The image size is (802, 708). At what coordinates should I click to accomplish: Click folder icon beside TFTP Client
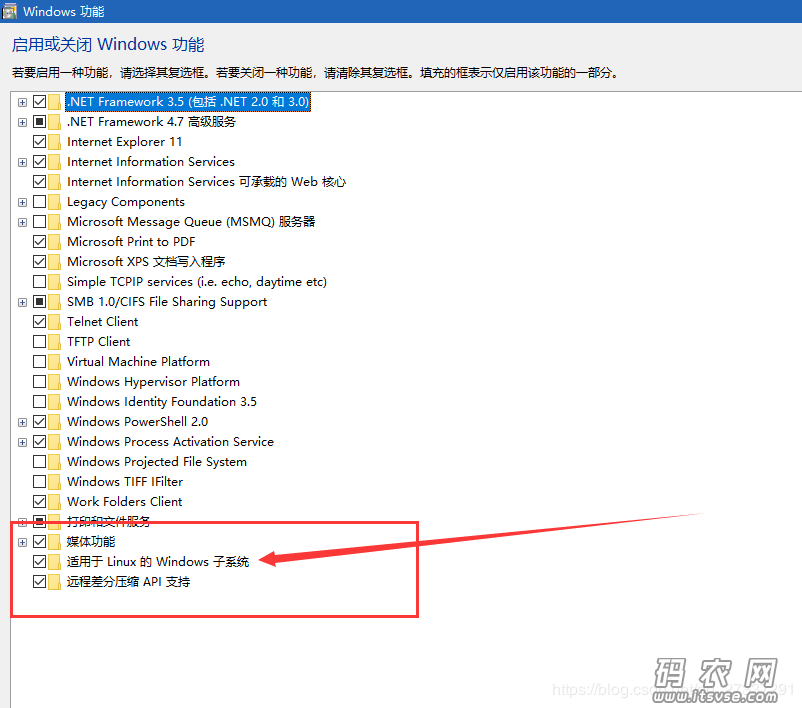click(55, 342)
